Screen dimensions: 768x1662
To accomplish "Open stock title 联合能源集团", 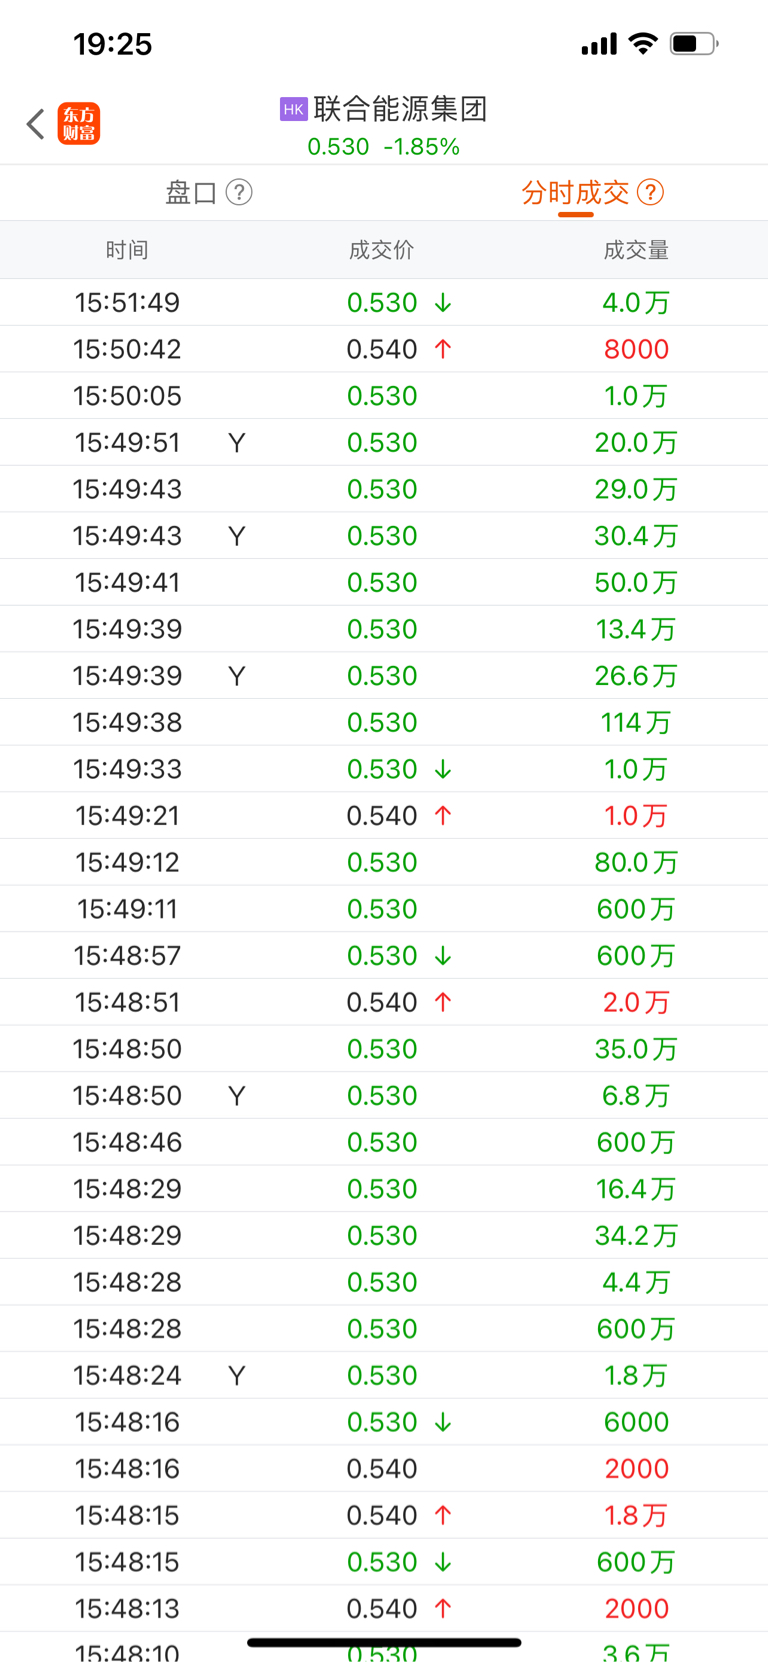I will [x=400, y=109].
